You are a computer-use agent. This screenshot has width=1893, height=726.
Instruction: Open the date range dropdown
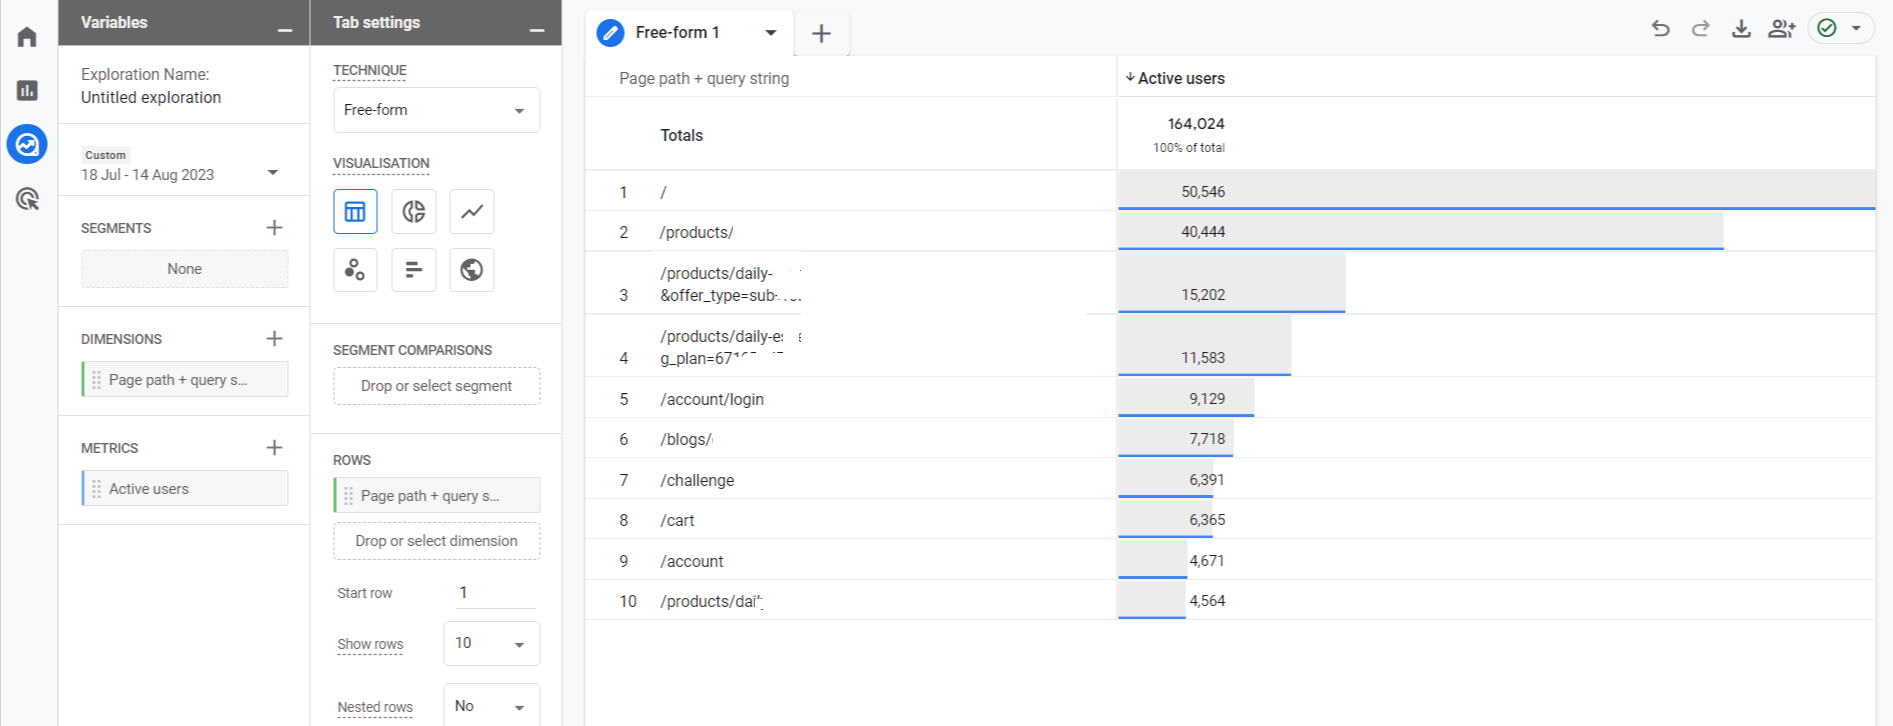coord(272,173)
